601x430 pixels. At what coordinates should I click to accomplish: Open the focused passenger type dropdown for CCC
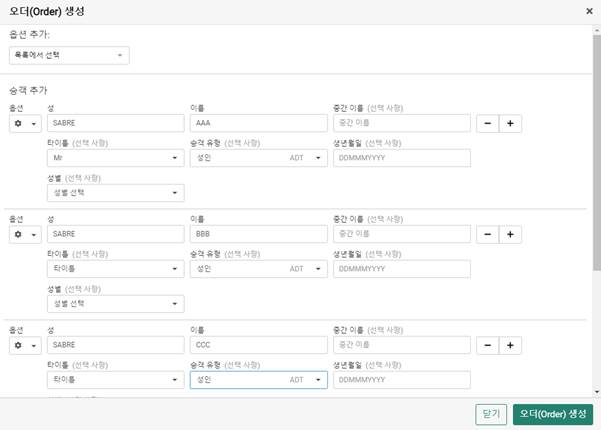point(259,380)
